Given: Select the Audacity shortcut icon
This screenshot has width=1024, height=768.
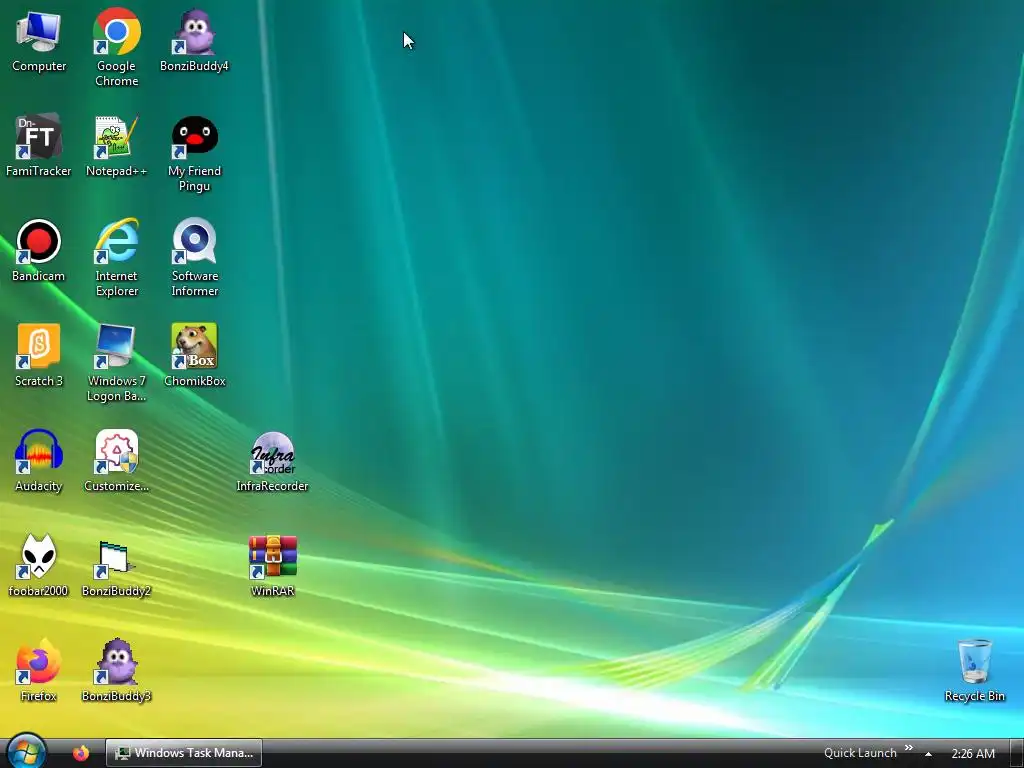Looking at the screenshot, I should (x=39, y=461).
